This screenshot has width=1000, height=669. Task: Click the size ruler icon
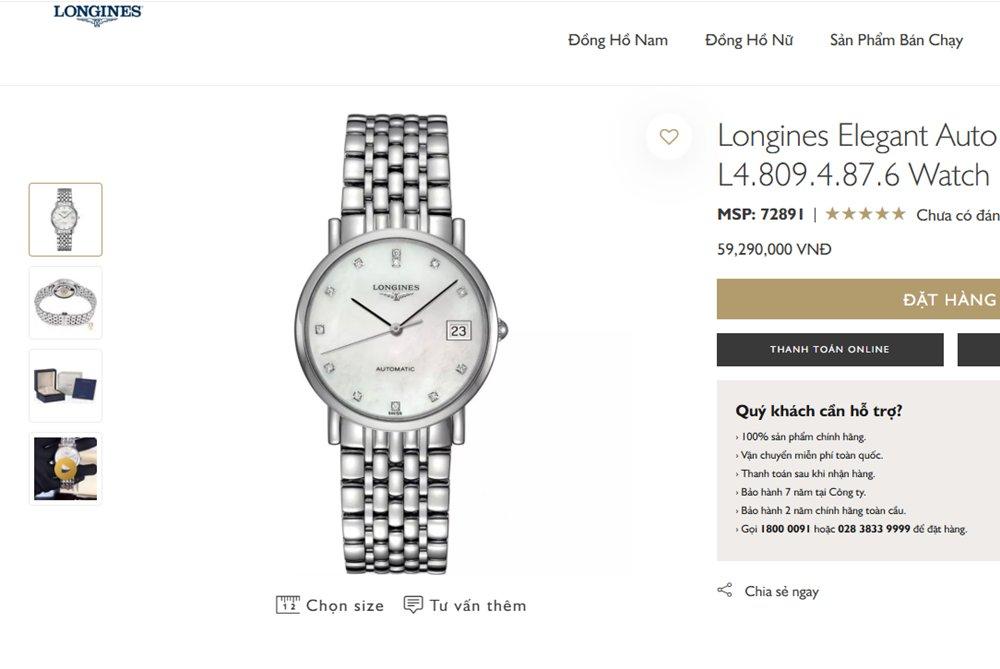287,605
